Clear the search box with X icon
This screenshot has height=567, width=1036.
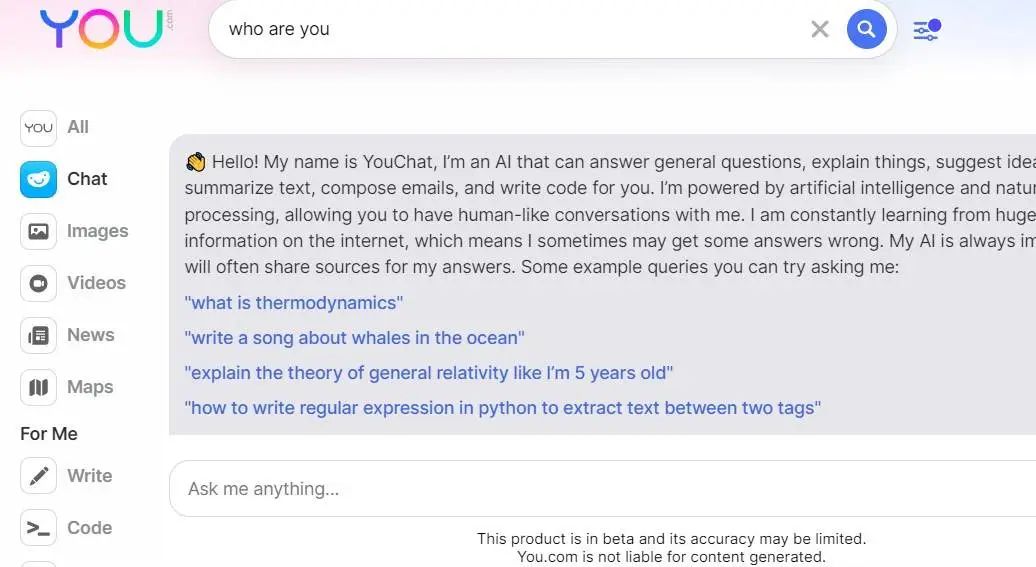pyautogui.click(x=820, y=29)
